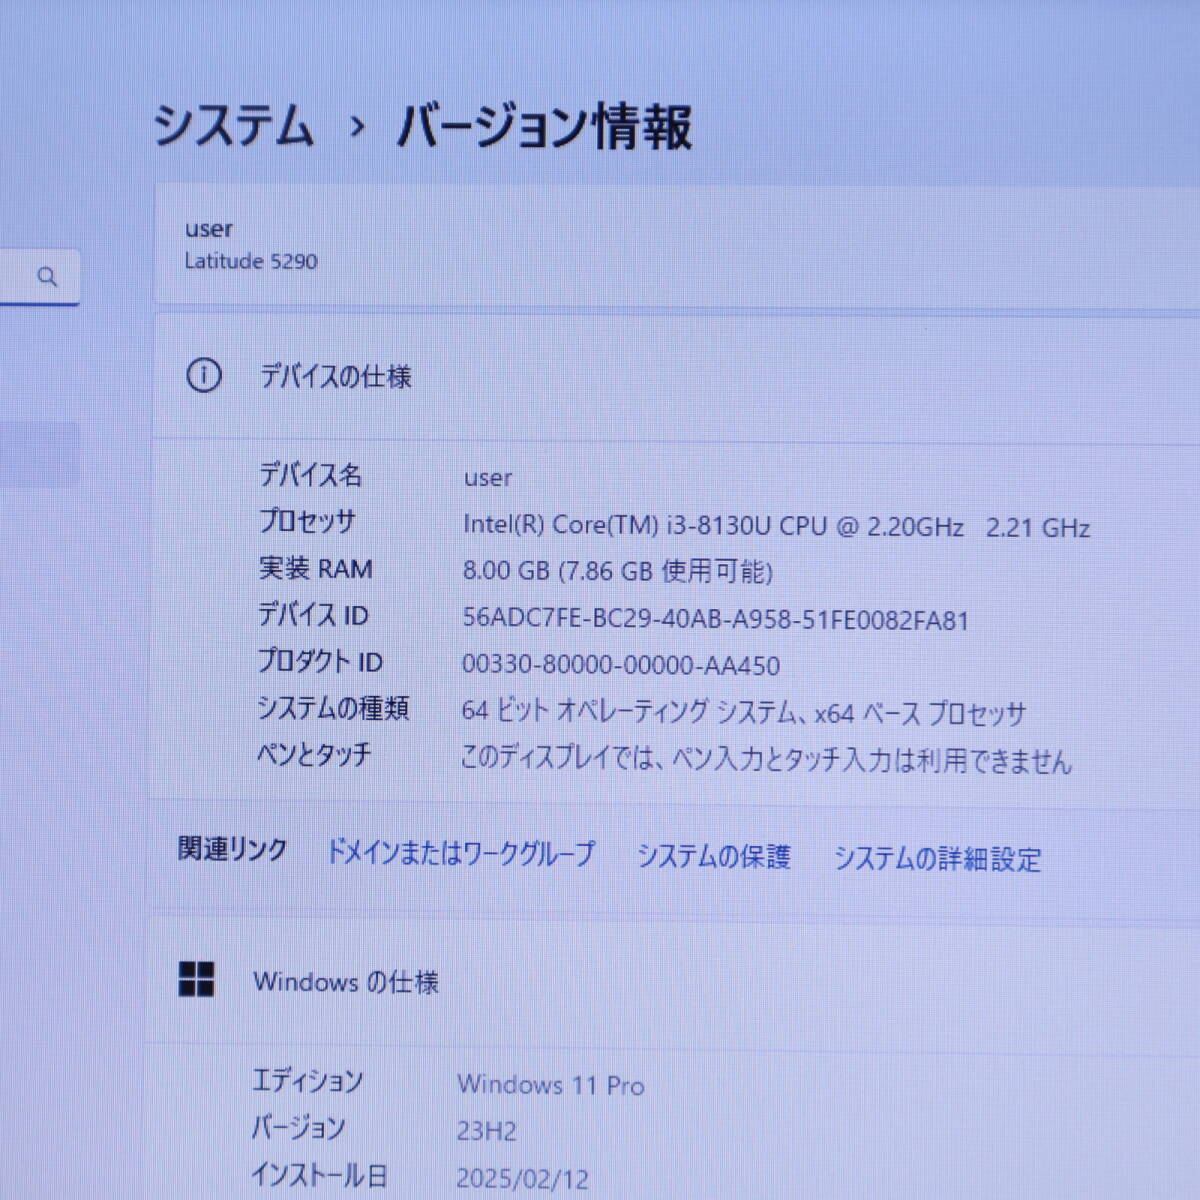
Task: Click the Windows logo beside Windows の仕様
Action: pyautogui.click(x=196, y=980)
